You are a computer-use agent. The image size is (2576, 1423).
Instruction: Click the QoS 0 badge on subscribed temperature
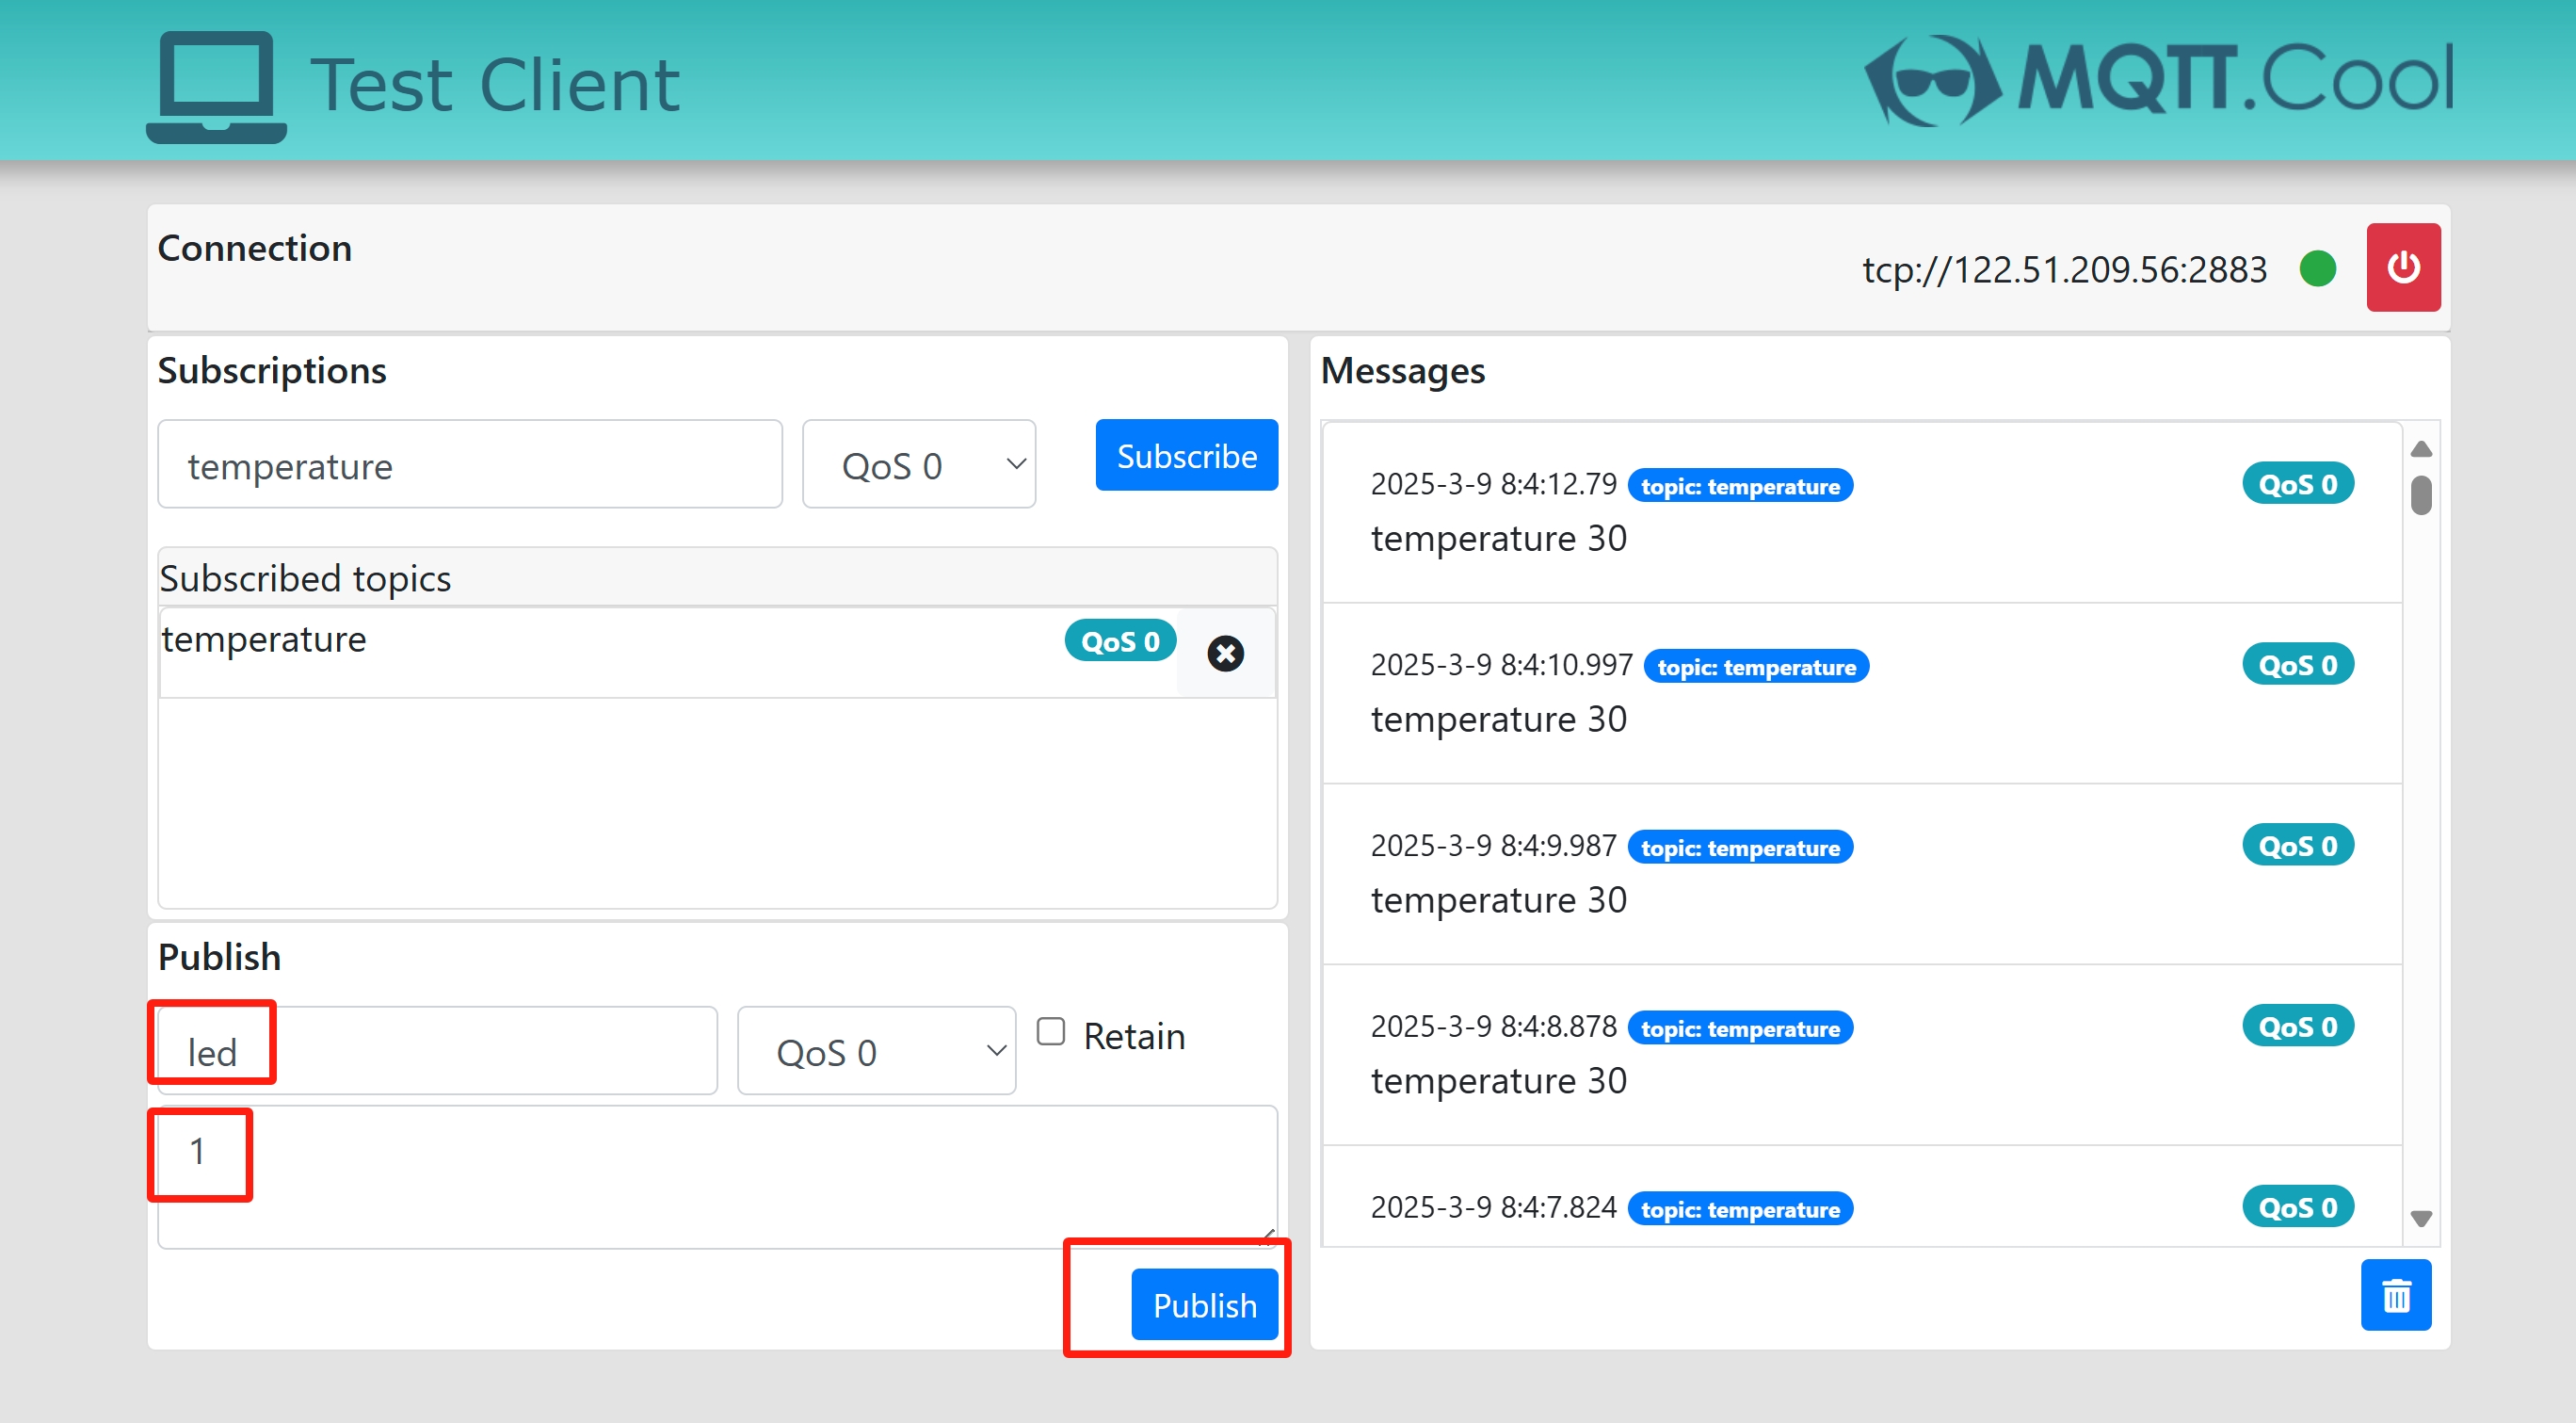click(1119, 641)
